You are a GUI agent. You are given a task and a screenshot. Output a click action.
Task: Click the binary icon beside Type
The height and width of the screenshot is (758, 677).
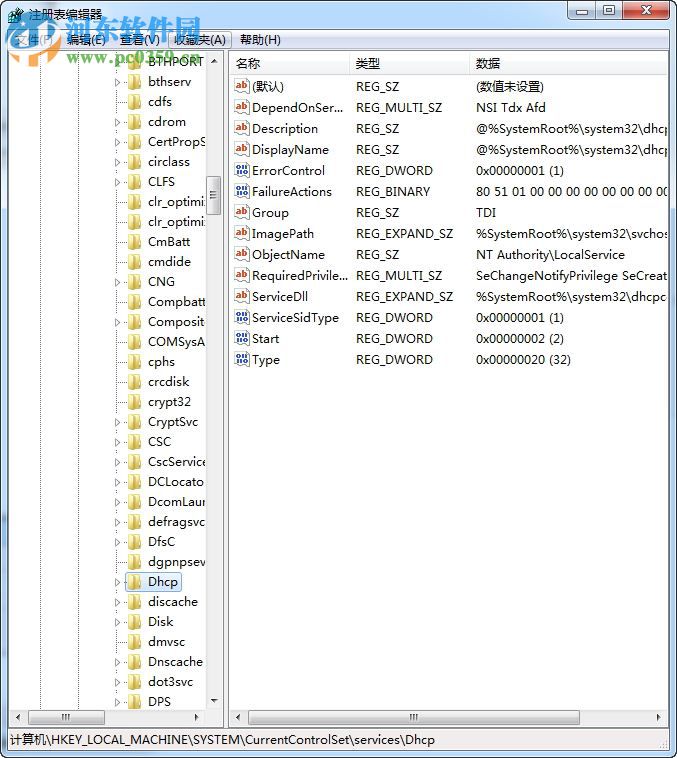[241, 359]
